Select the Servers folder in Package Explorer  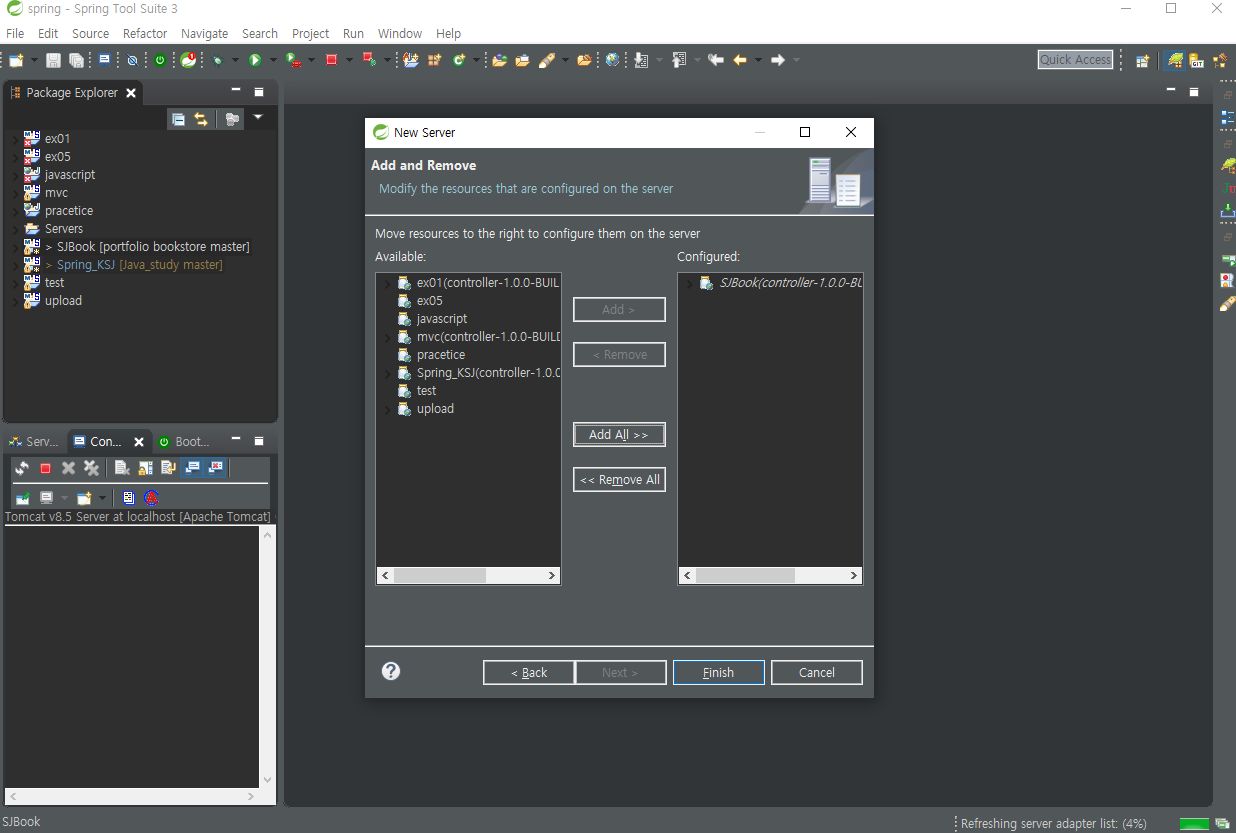click(x=64, y=228)
